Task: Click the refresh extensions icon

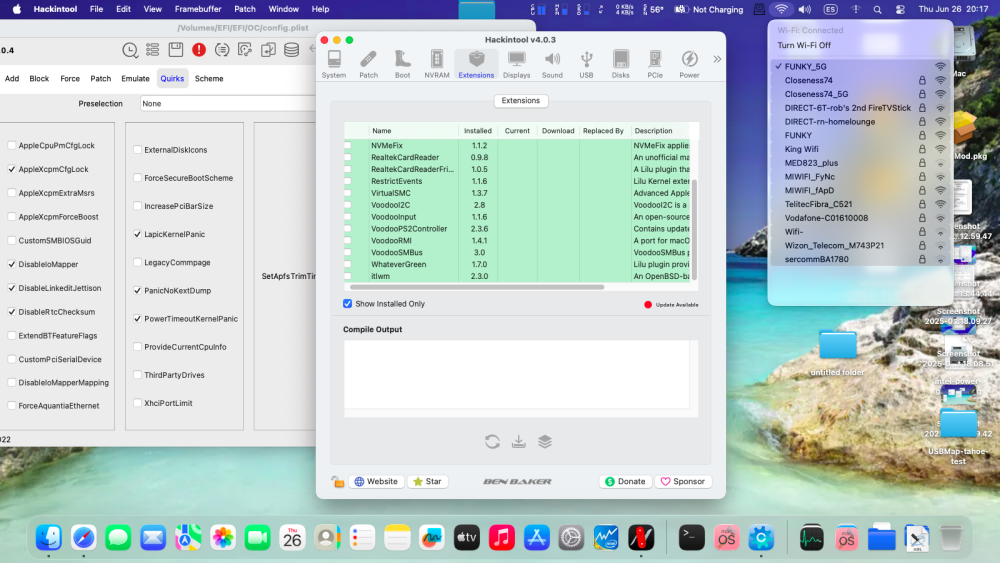Action: click(492, 441)
